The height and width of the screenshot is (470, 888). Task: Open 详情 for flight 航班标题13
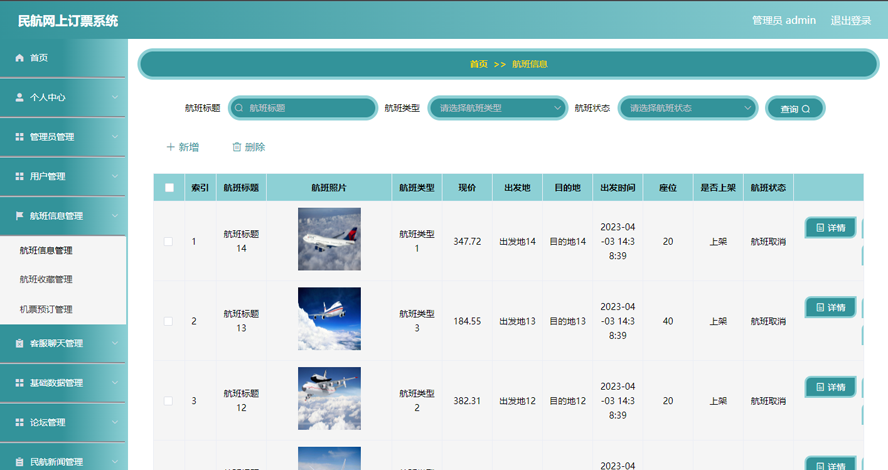coord(831,308)
